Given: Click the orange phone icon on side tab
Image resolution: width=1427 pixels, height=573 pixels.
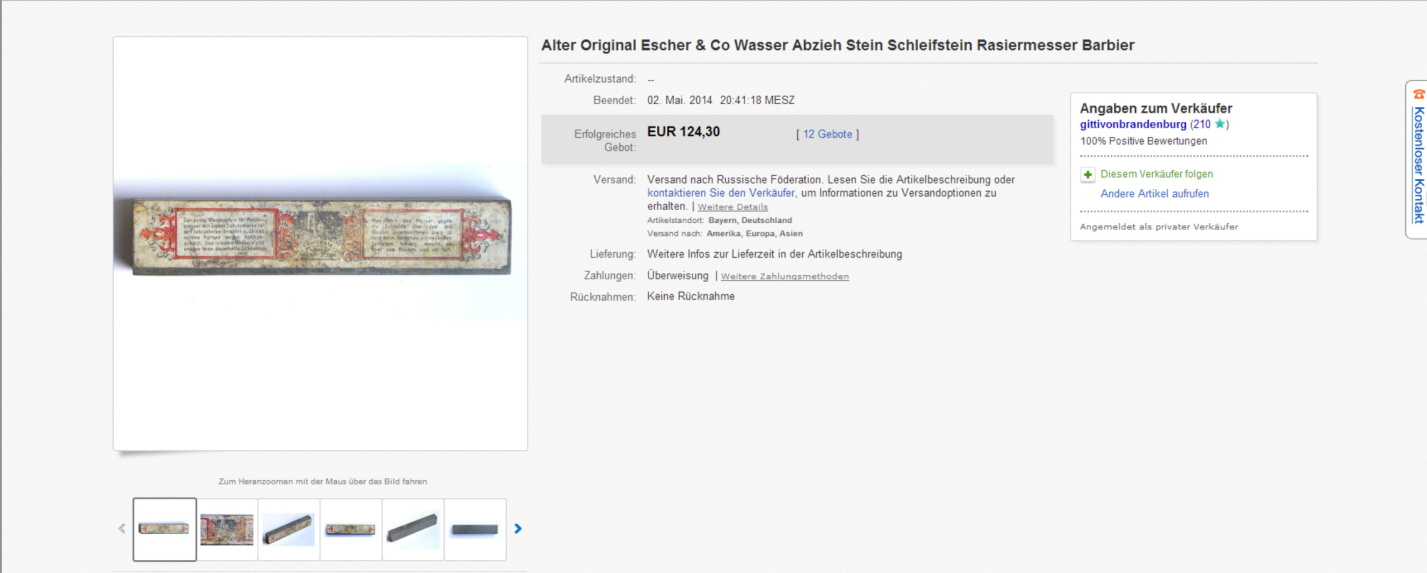Looking at the screenshot, I should [1418, 93].
